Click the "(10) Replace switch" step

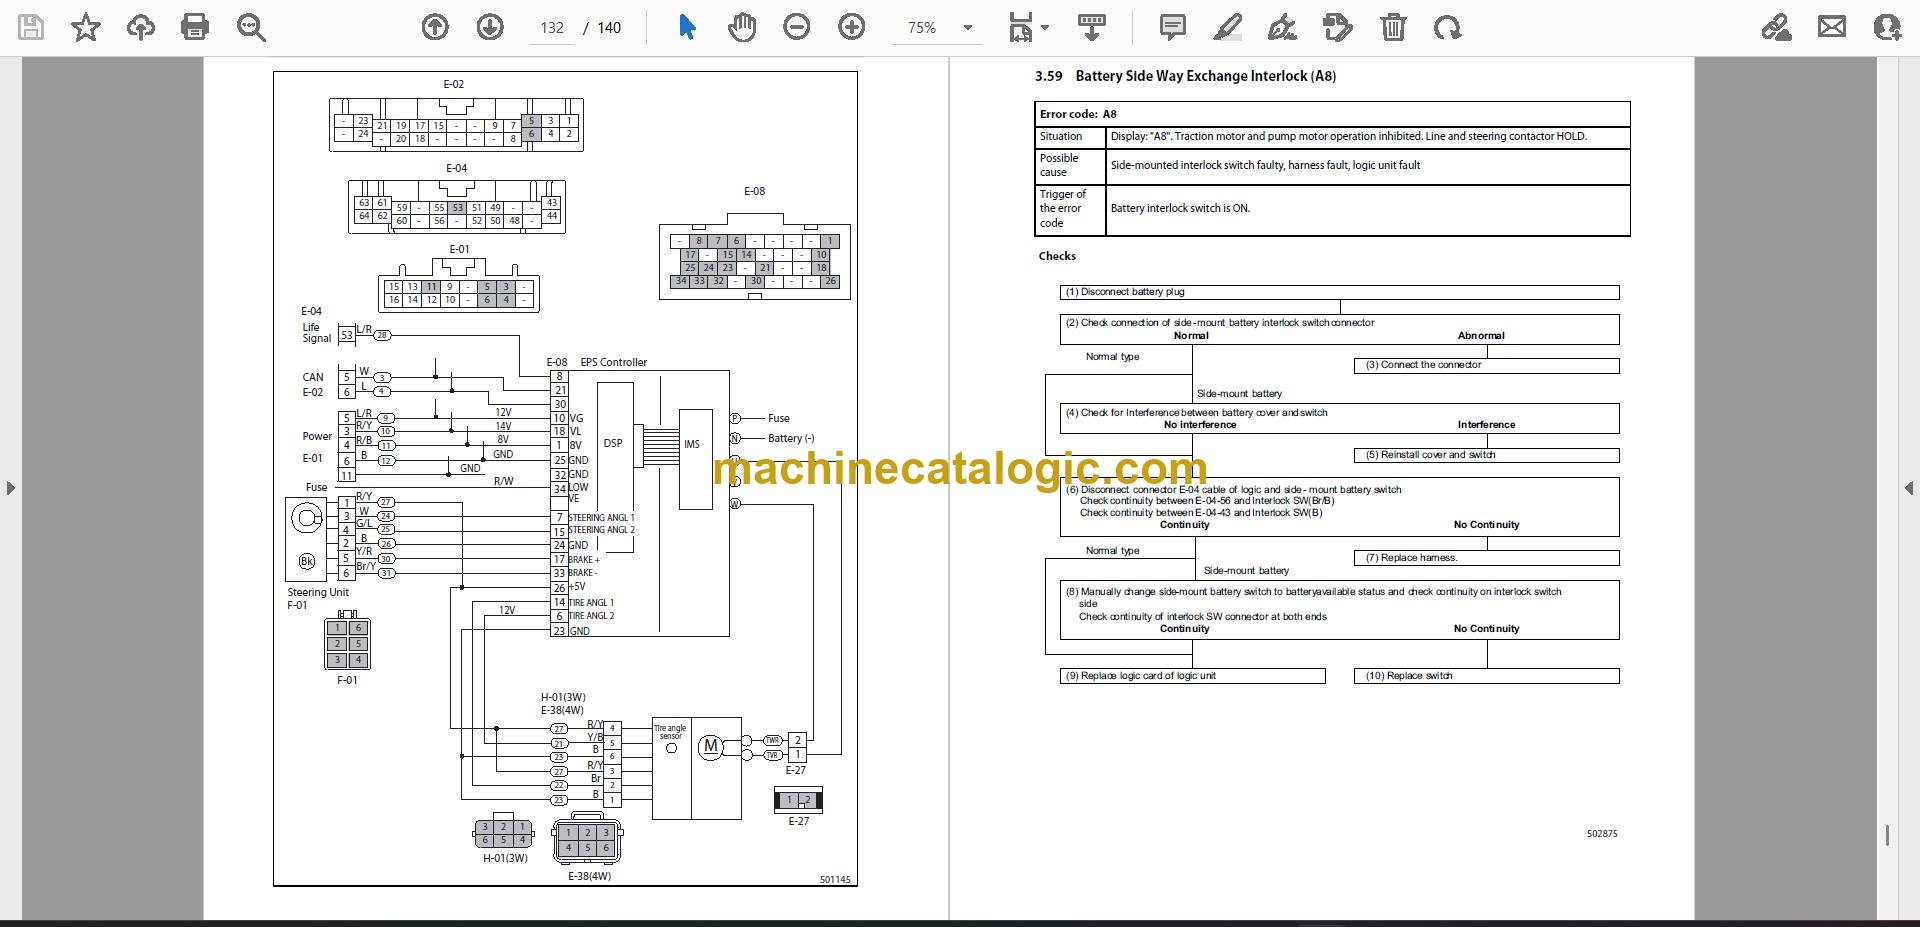point(1486,676)
